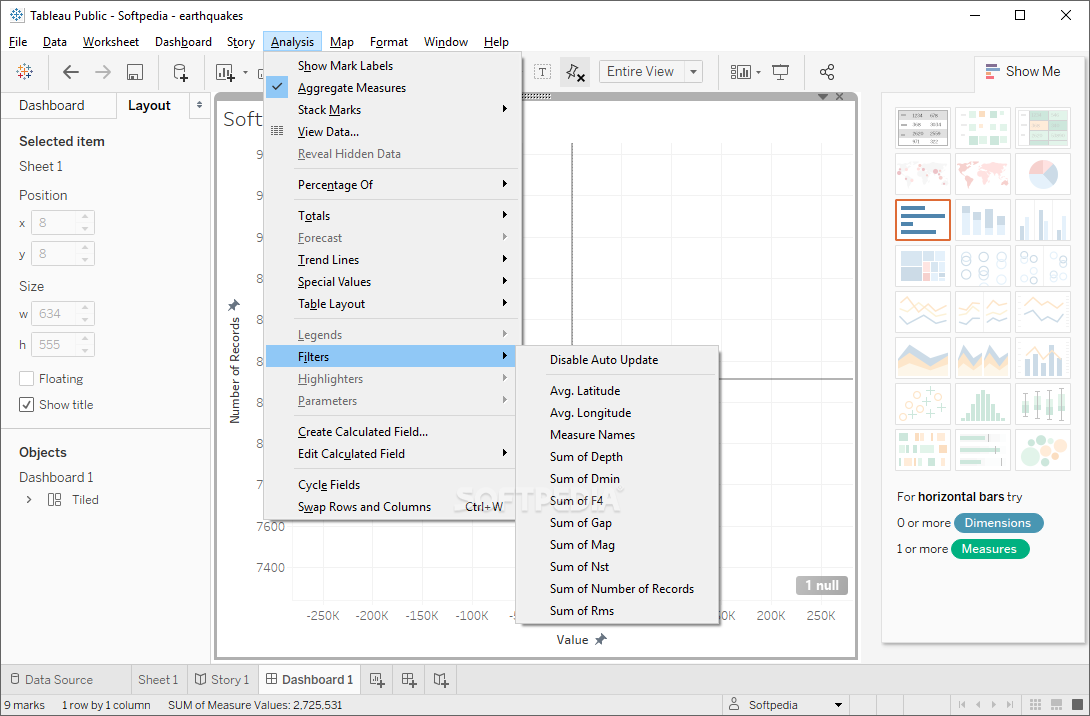Click the height h input field
The image size is (1090, 716).
click(x=56, y=345)
